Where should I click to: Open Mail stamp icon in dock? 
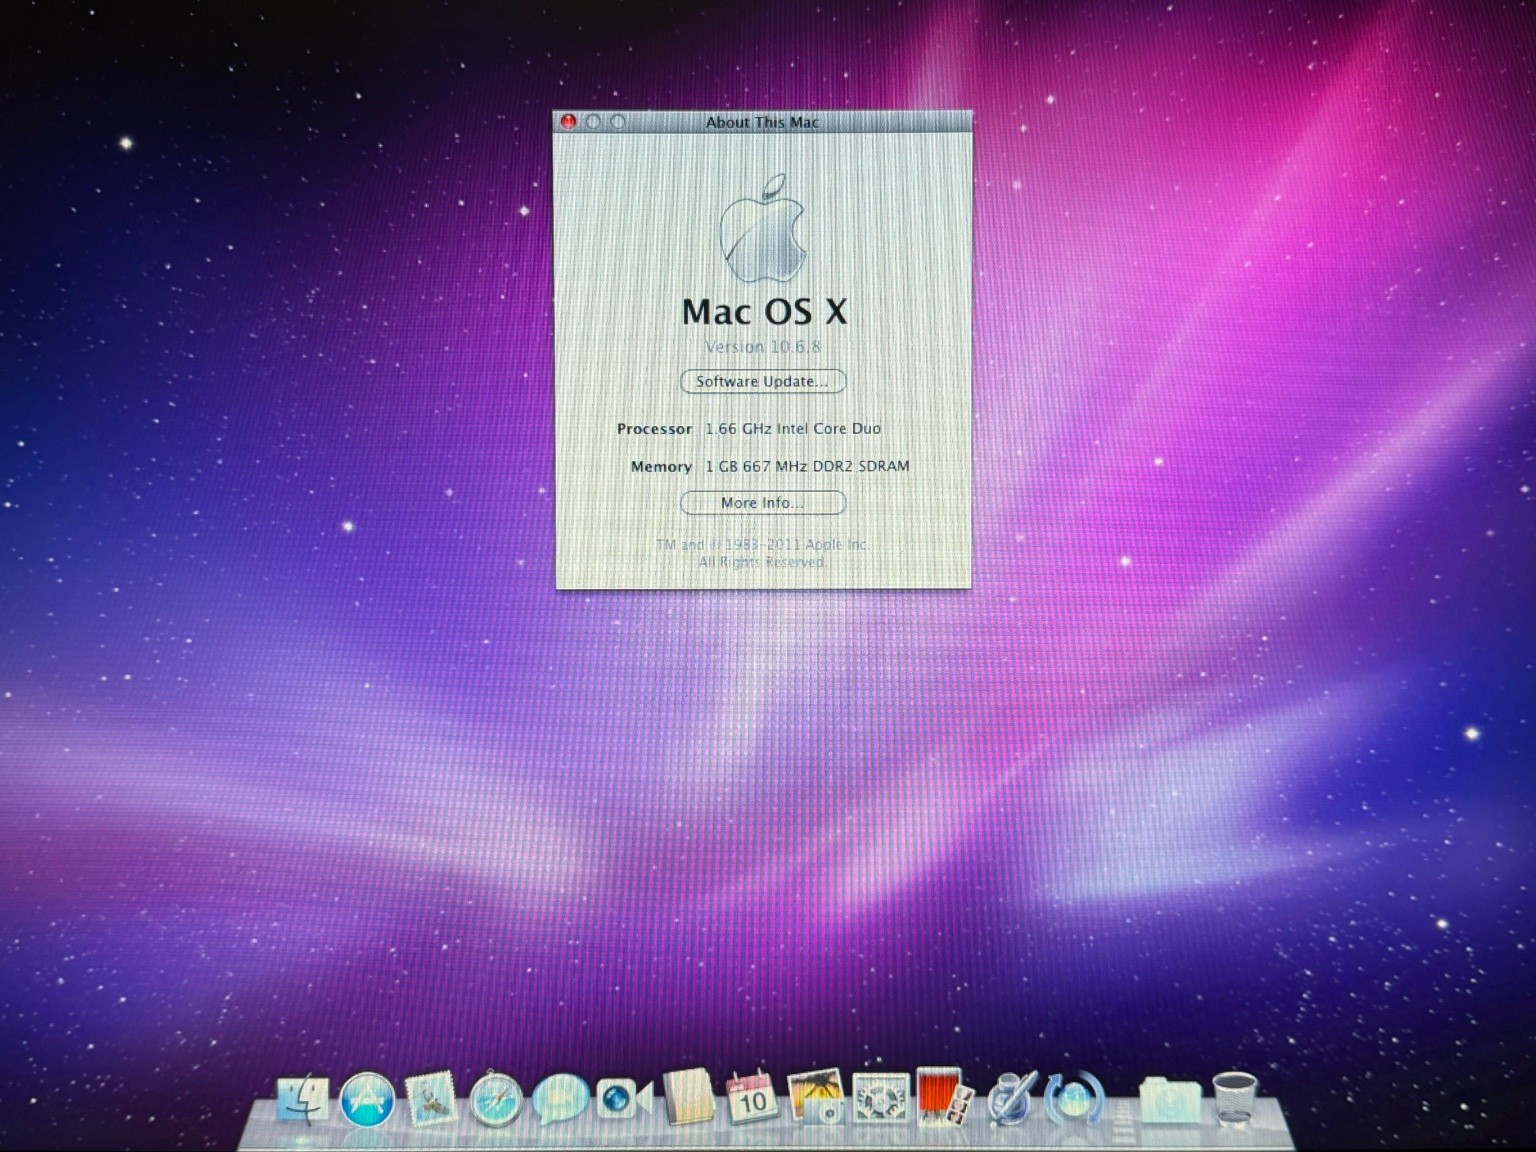click(431, 1098)
